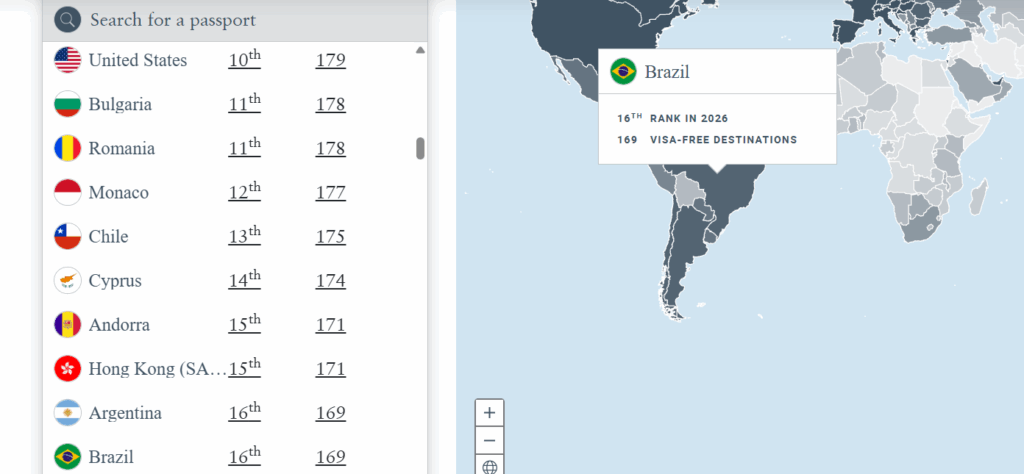Open the Hong Kong (SA… country name
The width and height of the screenshot is (1024, 474).
tap(157, 370)
